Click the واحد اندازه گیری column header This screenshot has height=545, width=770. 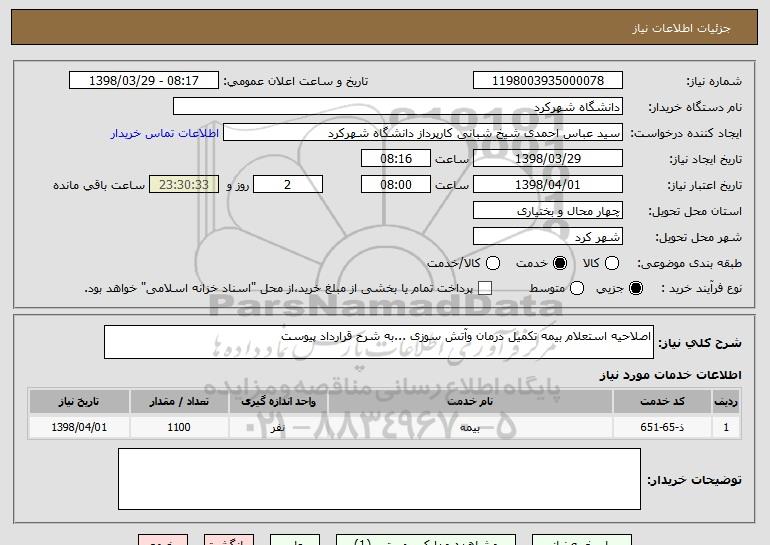click(278, 402)
